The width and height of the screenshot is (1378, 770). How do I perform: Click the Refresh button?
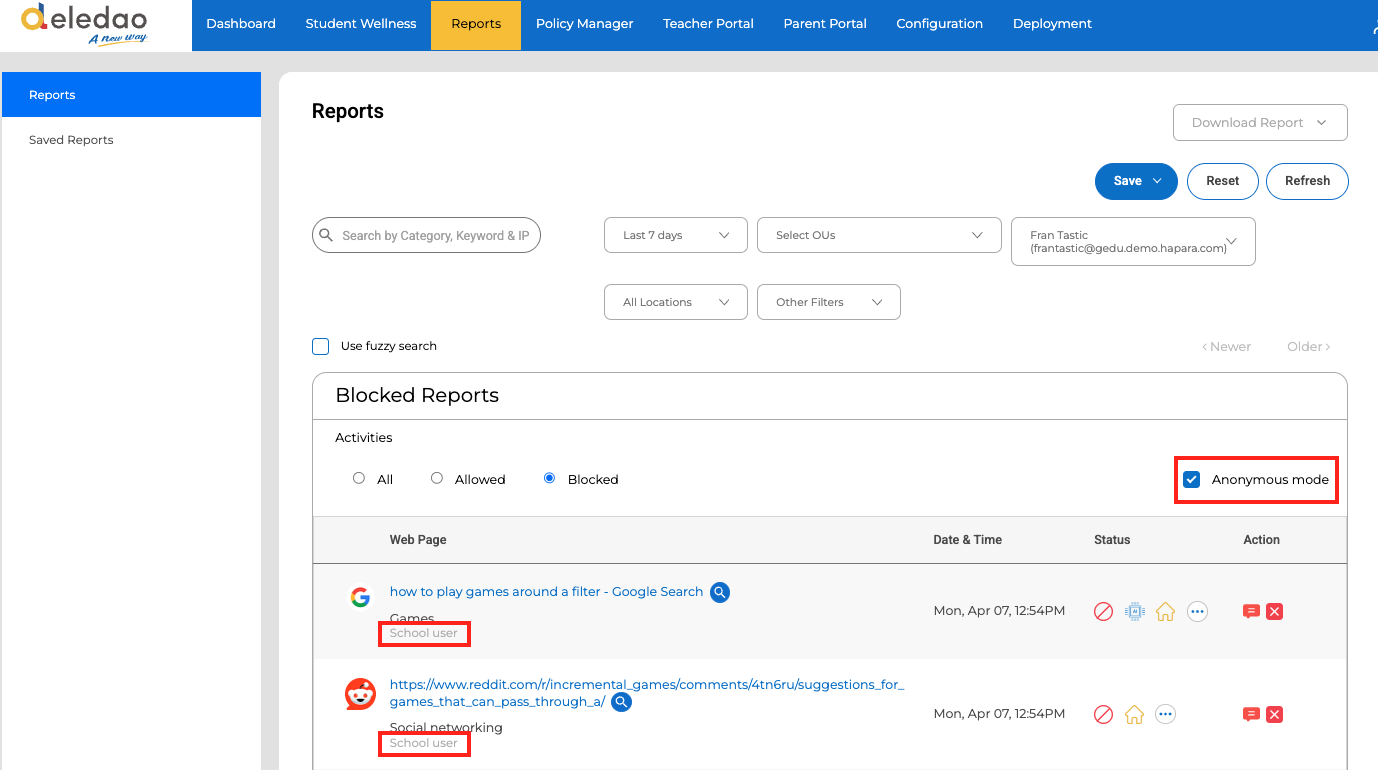(x=1307, y=181)
